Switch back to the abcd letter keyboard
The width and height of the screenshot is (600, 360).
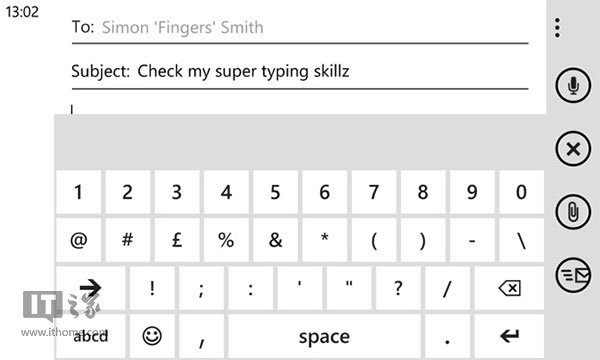91,336
